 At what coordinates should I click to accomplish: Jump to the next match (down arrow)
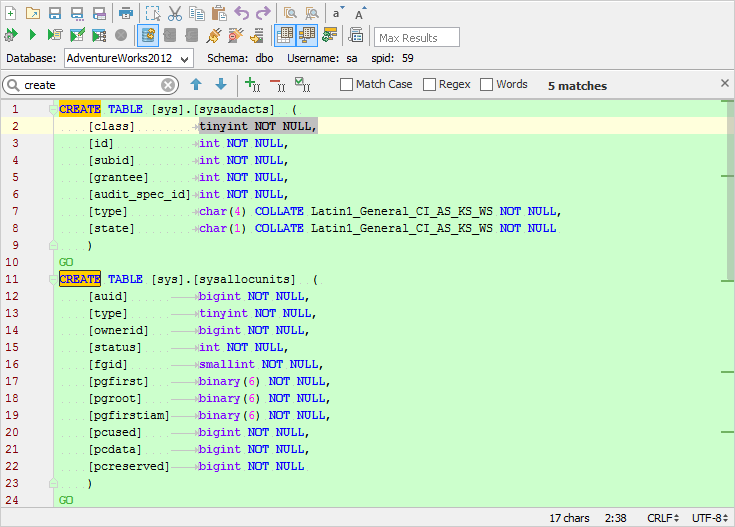[221, 84]
